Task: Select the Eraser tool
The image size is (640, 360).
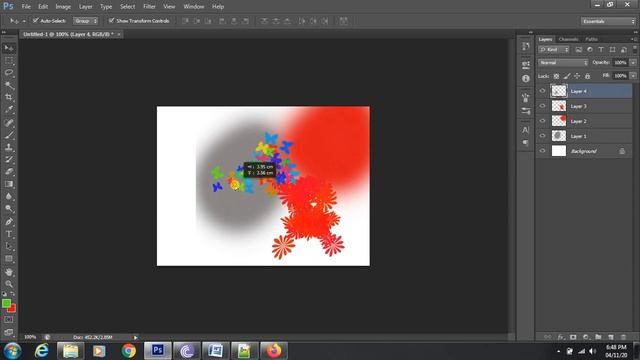Action: pos(9,172)
